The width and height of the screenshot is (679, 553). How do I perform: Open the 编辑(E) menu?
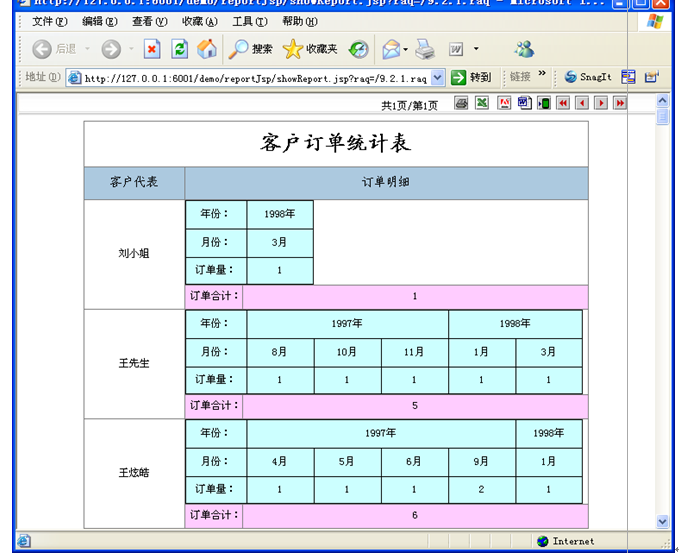coord(100,21)
